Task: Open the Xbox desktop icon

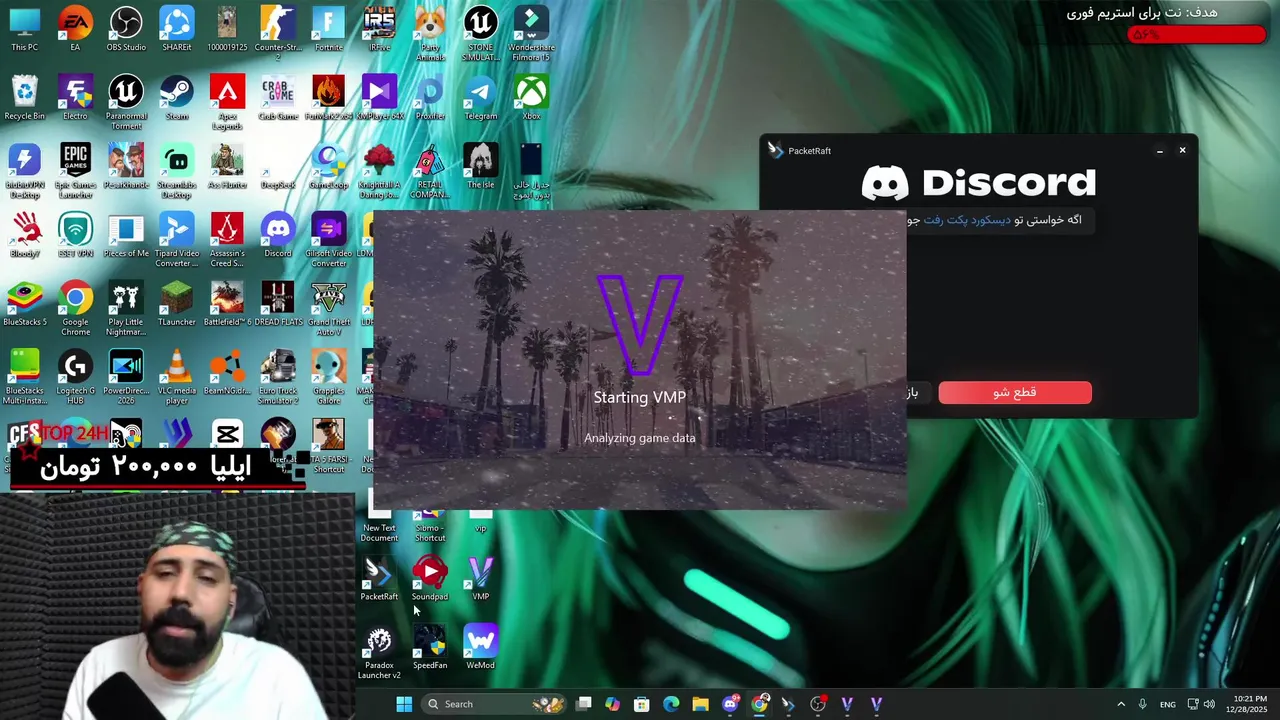Action: 531,97
